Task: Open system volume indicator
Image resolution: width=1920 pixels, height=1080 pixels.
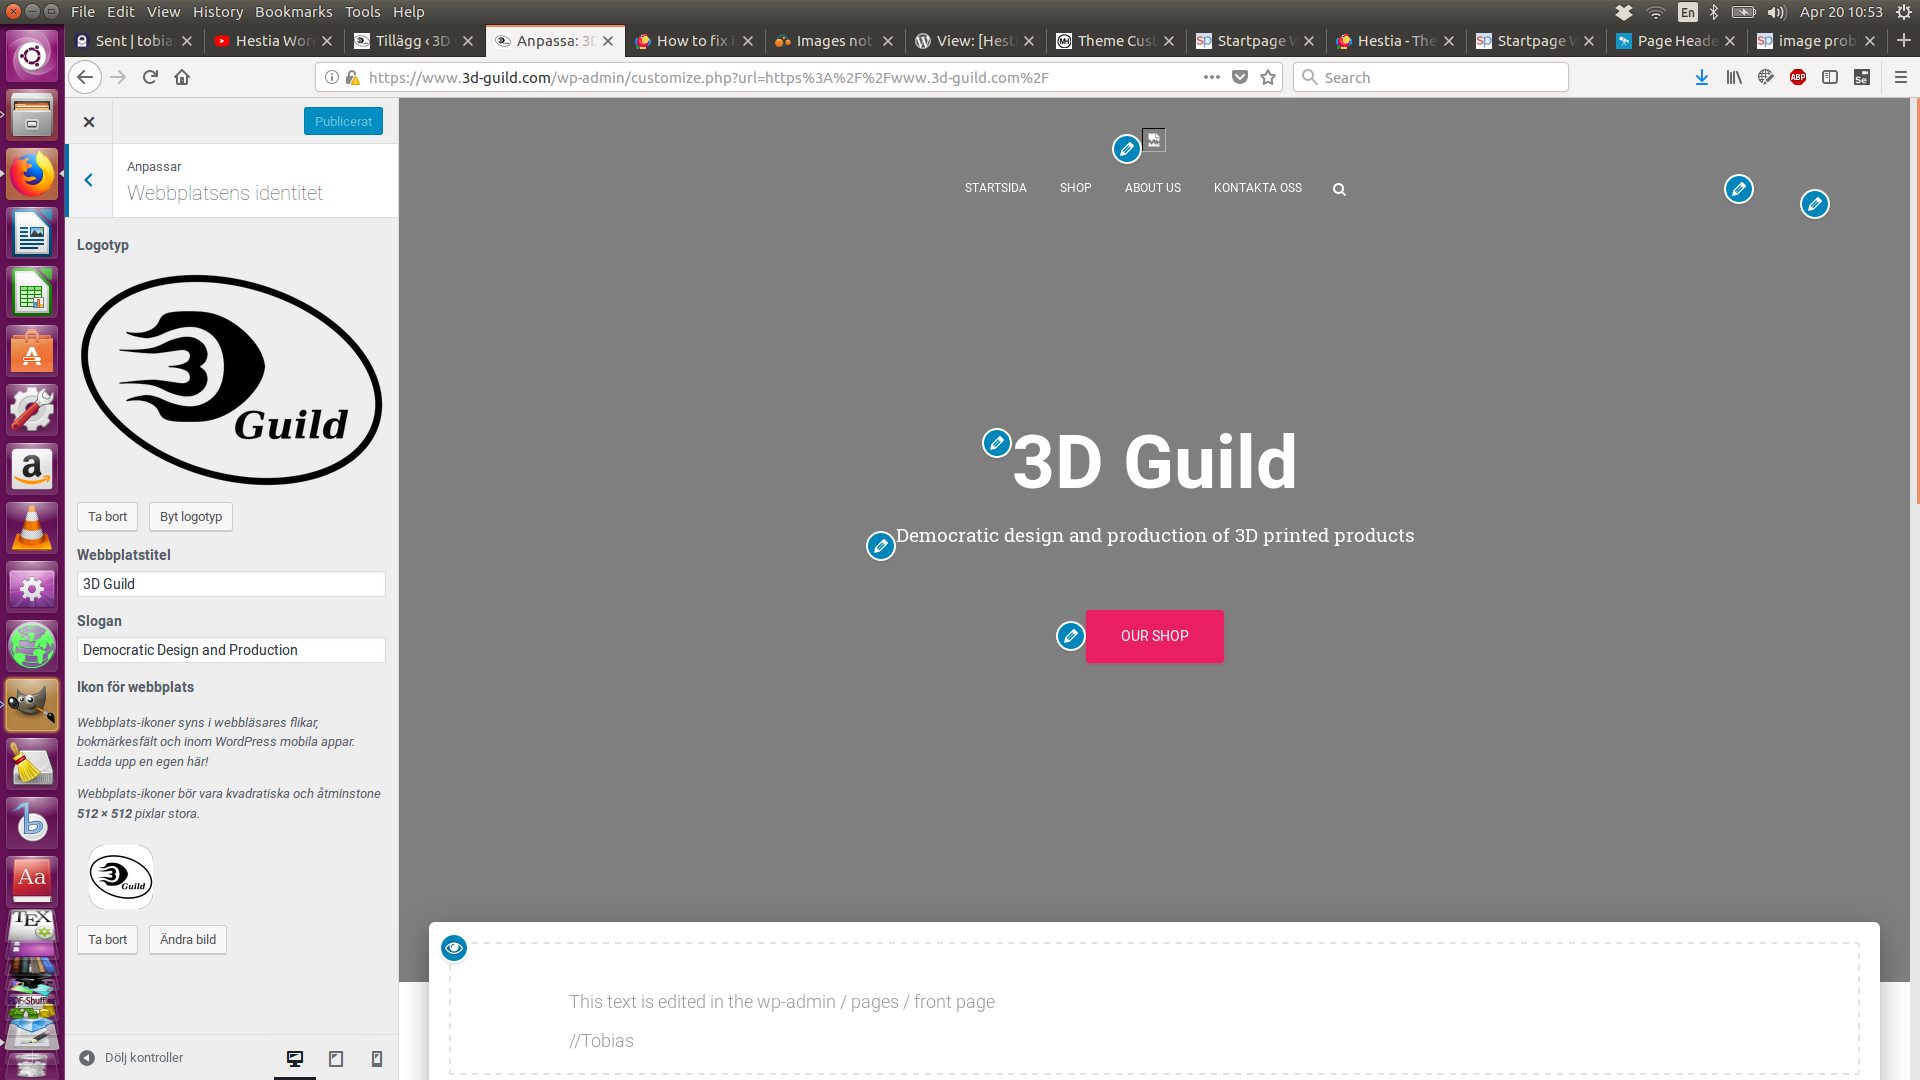Action: point(1776,12)
